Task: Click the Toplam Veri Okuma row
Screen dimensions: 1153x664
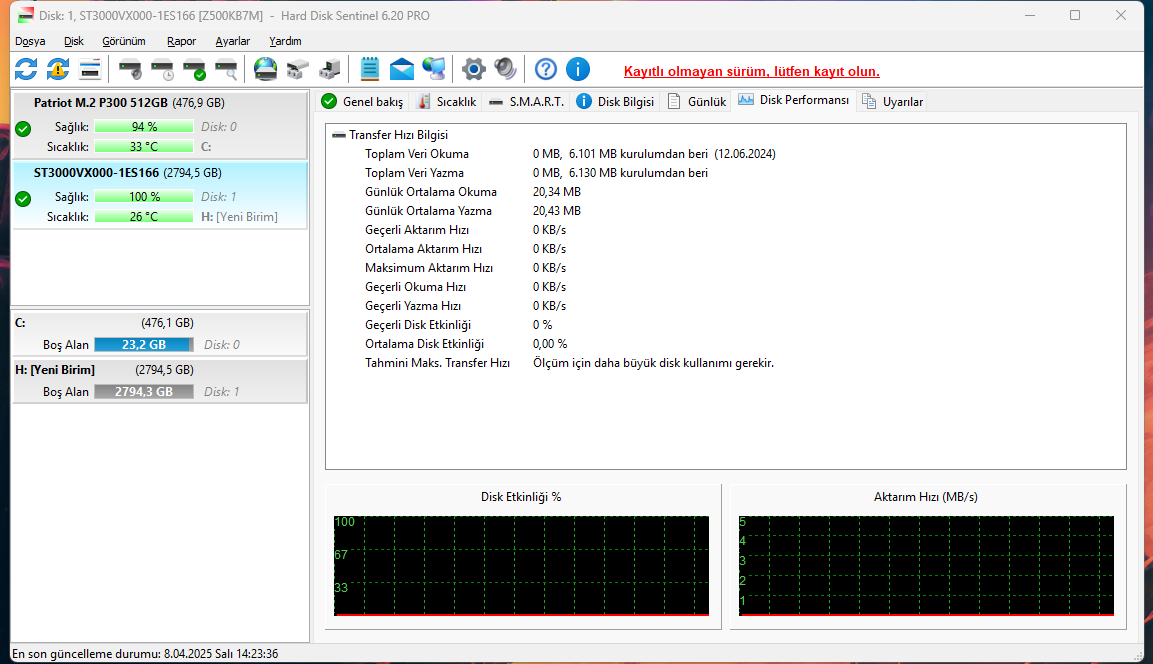Action: [x=570, y=154]
